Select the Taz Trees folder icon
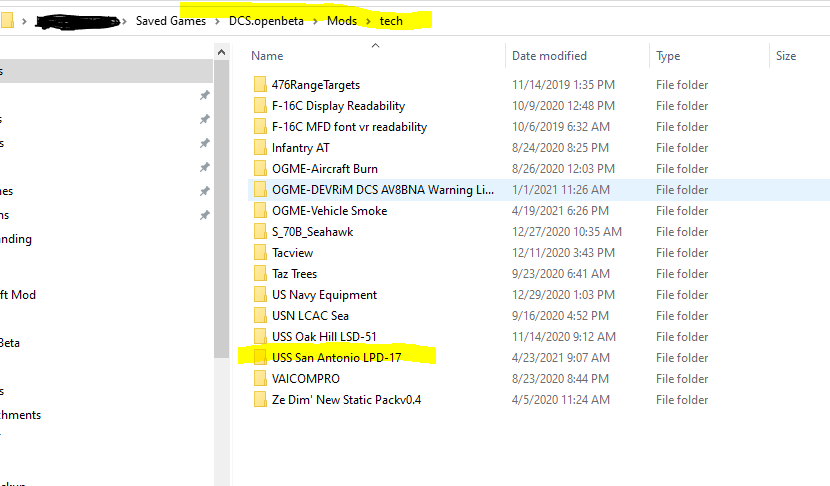 click(x=260, y=273)
